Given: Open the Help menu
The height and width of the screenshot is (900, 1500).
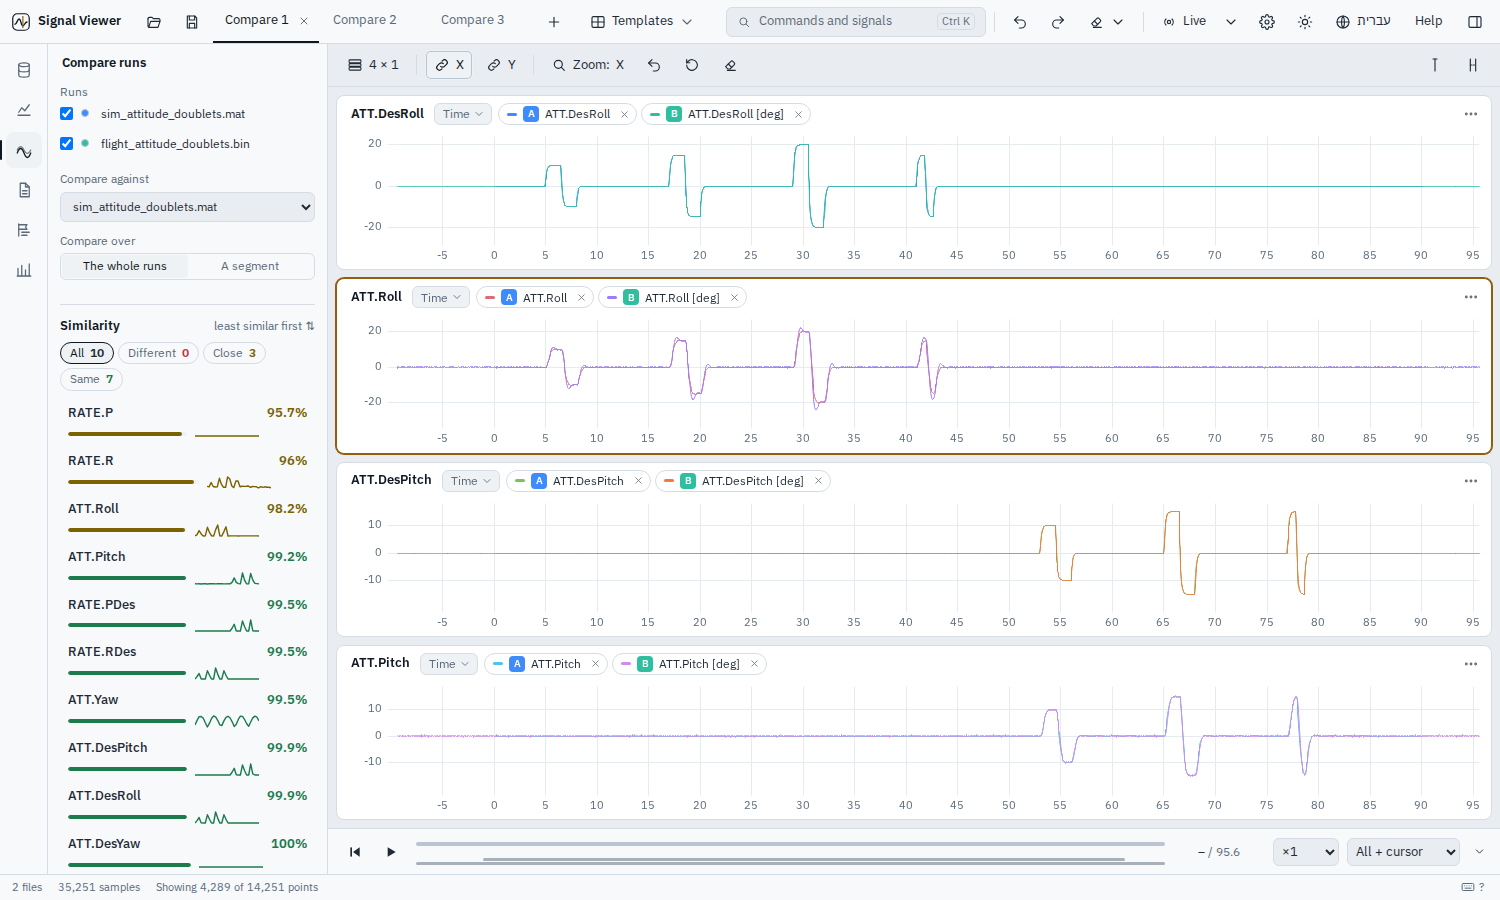Looking at the screenshot, I should point(1428,21).
